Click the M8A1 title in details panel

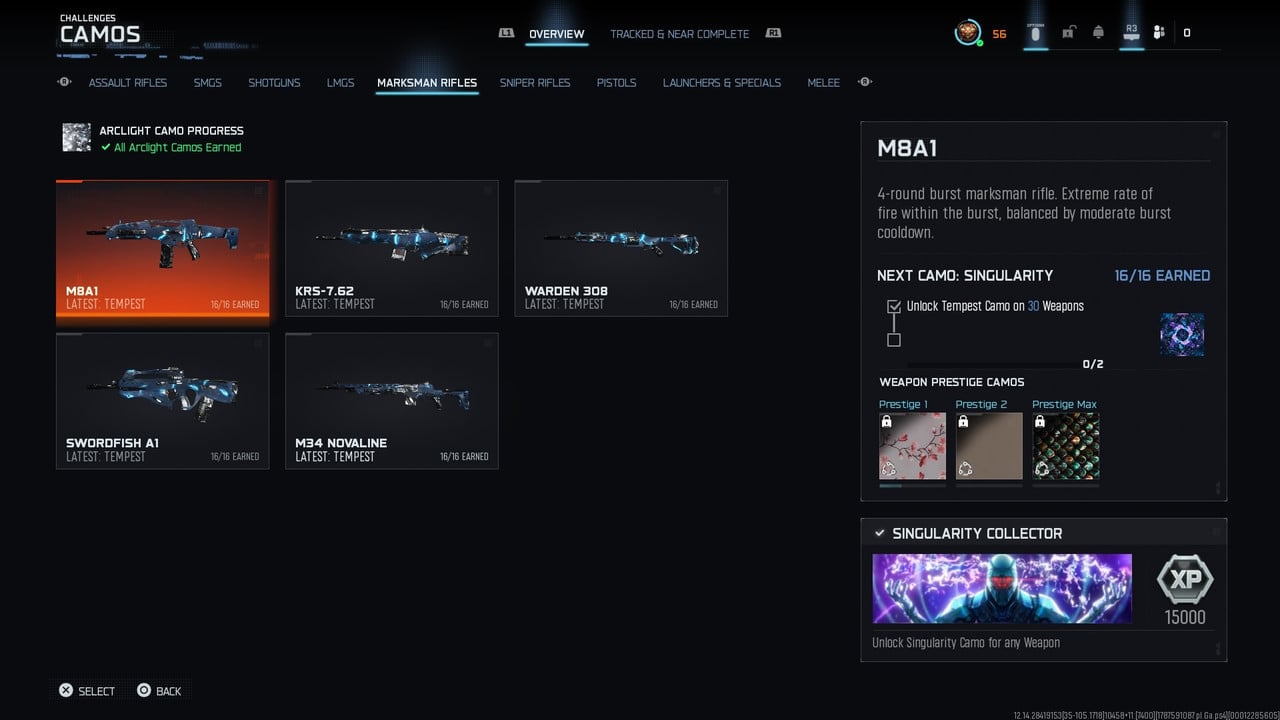coord(907,149)
